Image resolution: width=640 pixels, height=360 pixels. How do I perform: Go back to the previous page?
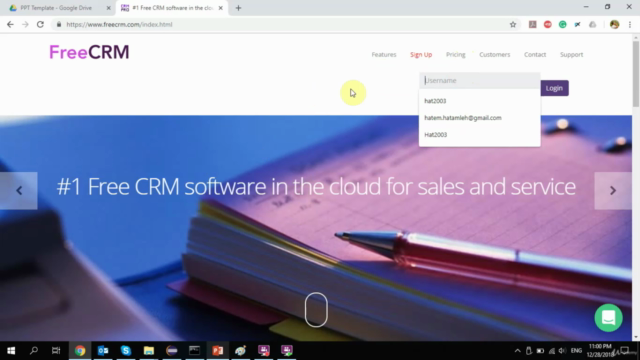tap(10, 24)
